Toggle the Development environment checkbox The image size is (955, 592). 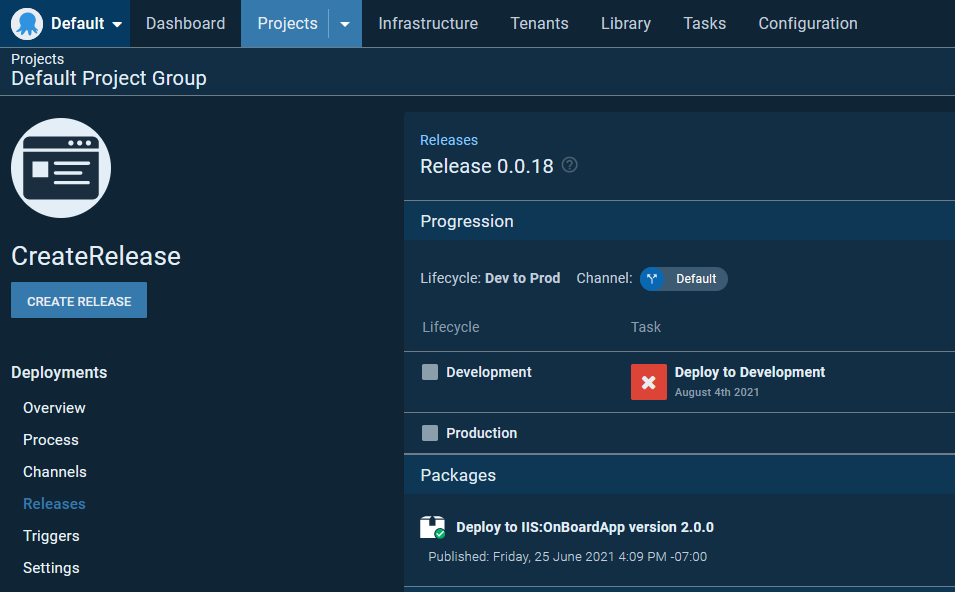[430, 372]
